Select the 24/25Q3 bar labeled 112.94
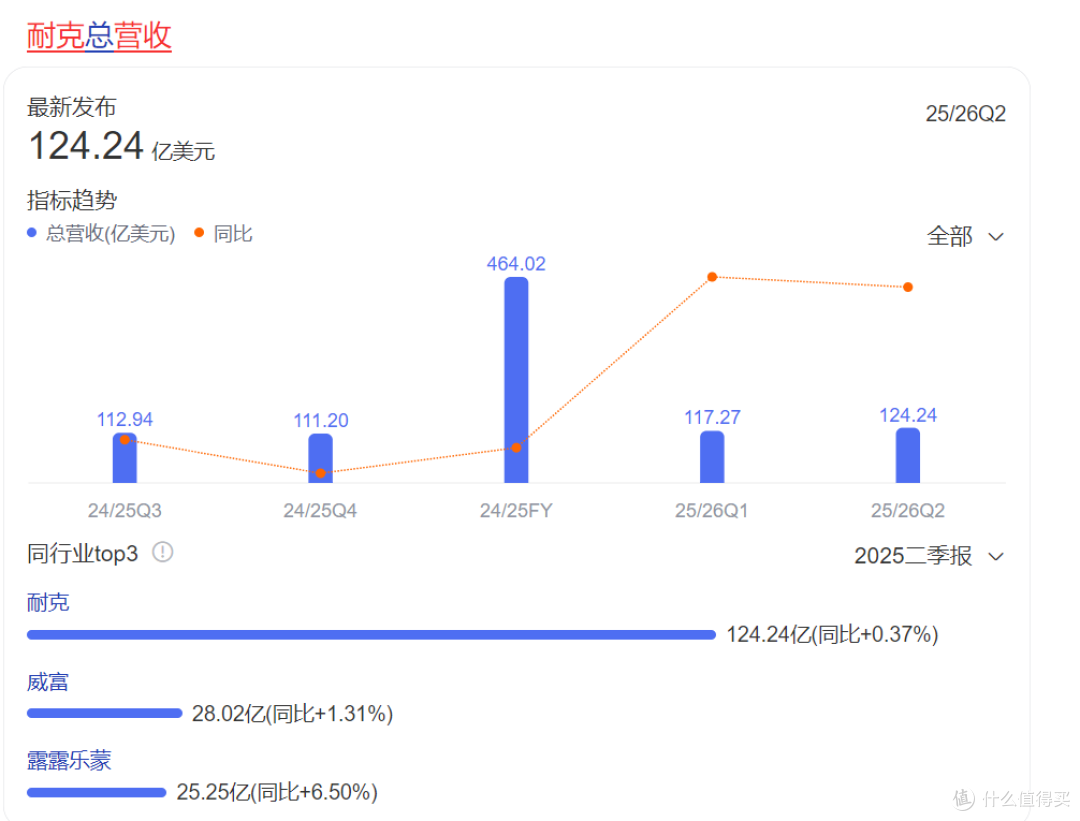Image resolution: width=1080 pixels, height=821 pixels. coord(125,458)
